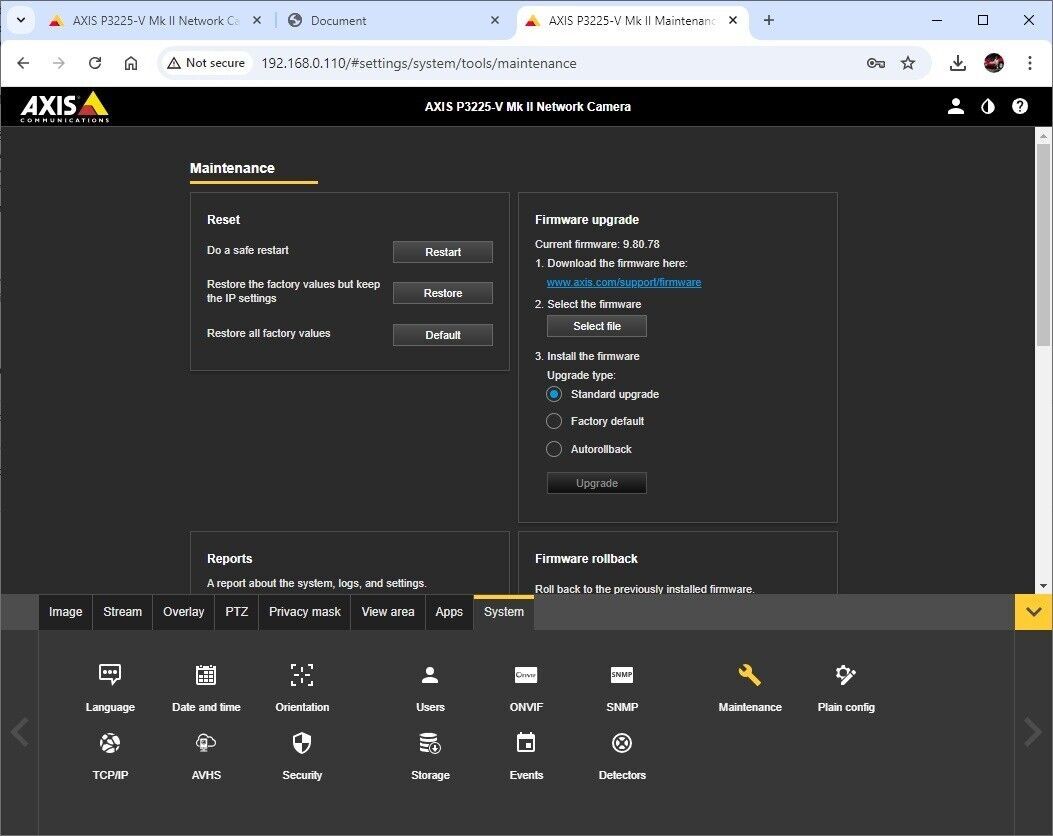This screenshot has width=1053, height=836.
Task: Open the Detectors settings icon
Action: click(622, 743)
